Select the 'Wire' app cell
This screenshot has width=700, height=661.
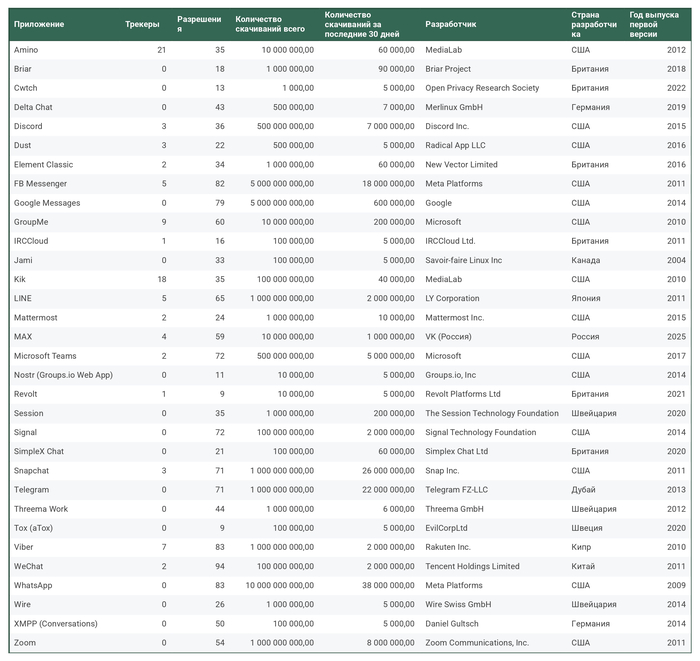click(22, 605)
